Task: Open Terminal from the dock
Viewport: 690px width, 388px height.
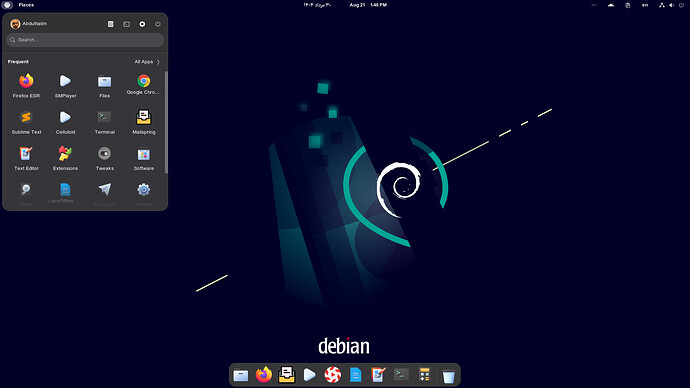Action: 401,374
